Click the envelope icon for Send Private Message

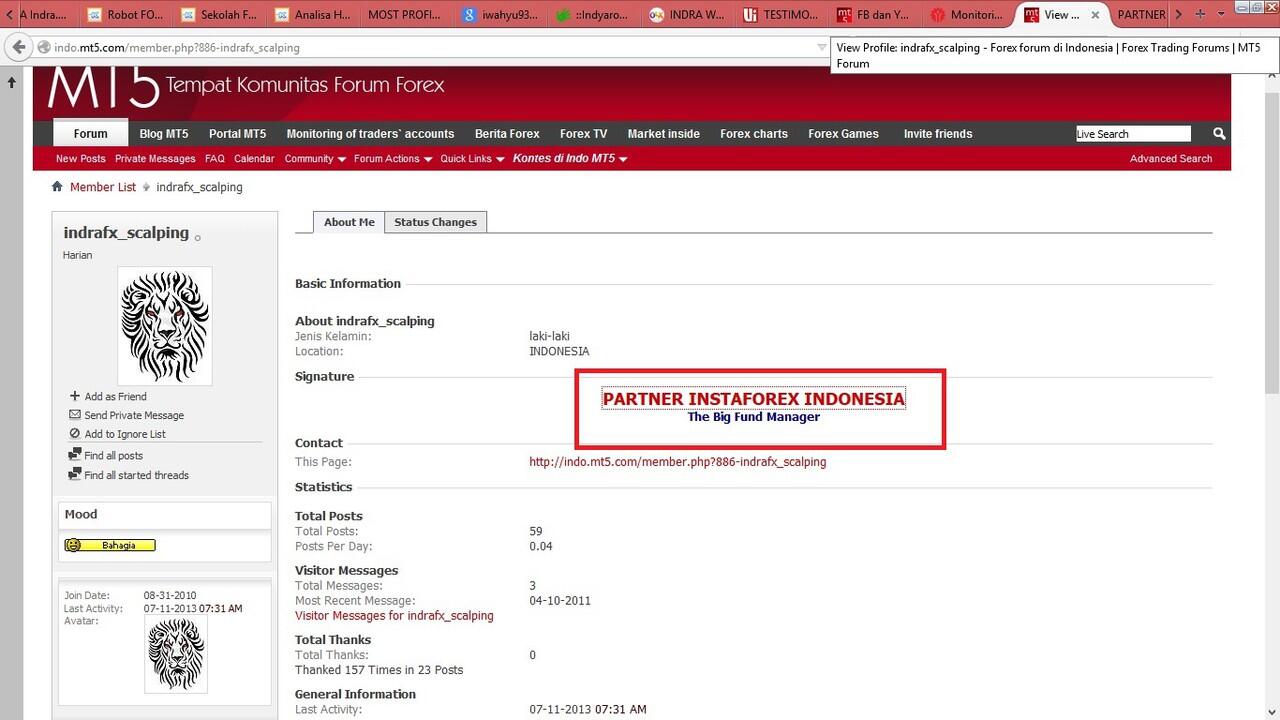coord(75,414)
